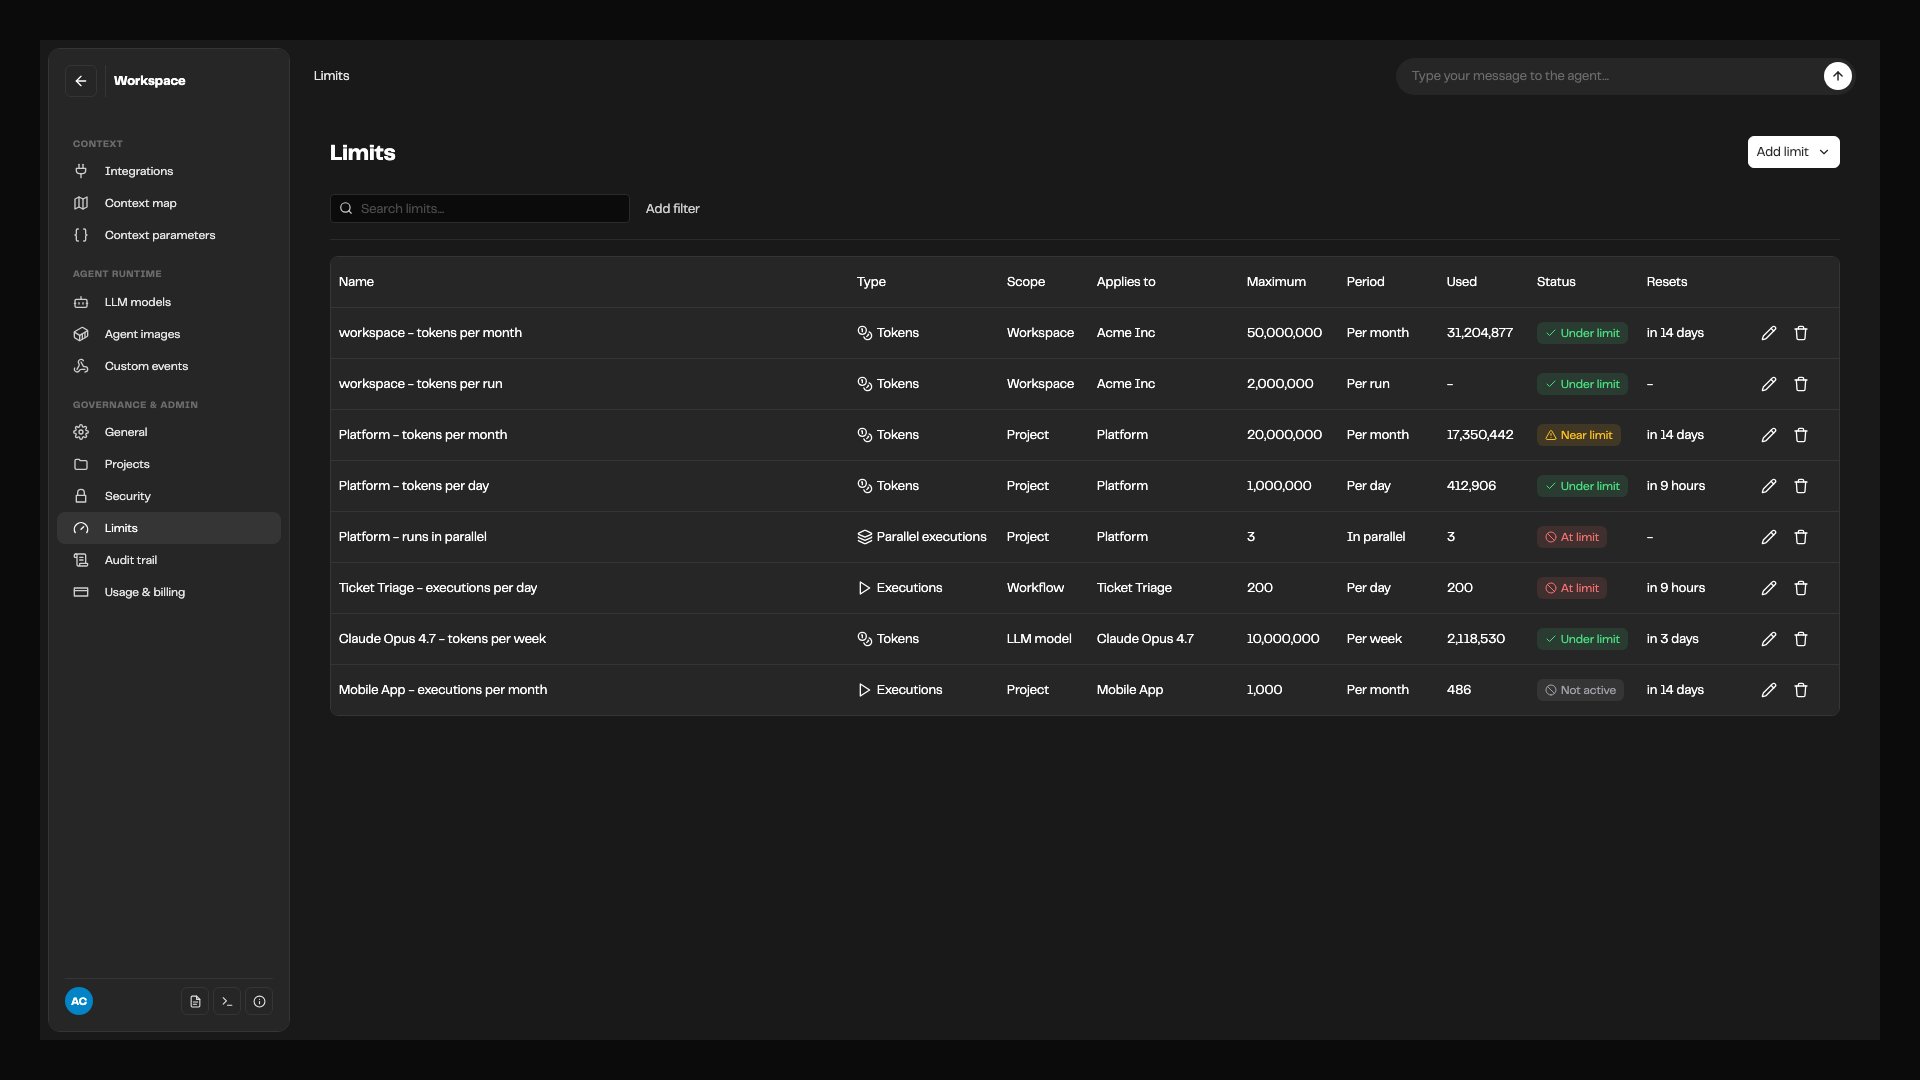
Task: Open the document icon in sidebar footer
Action: coord(195,1001)
